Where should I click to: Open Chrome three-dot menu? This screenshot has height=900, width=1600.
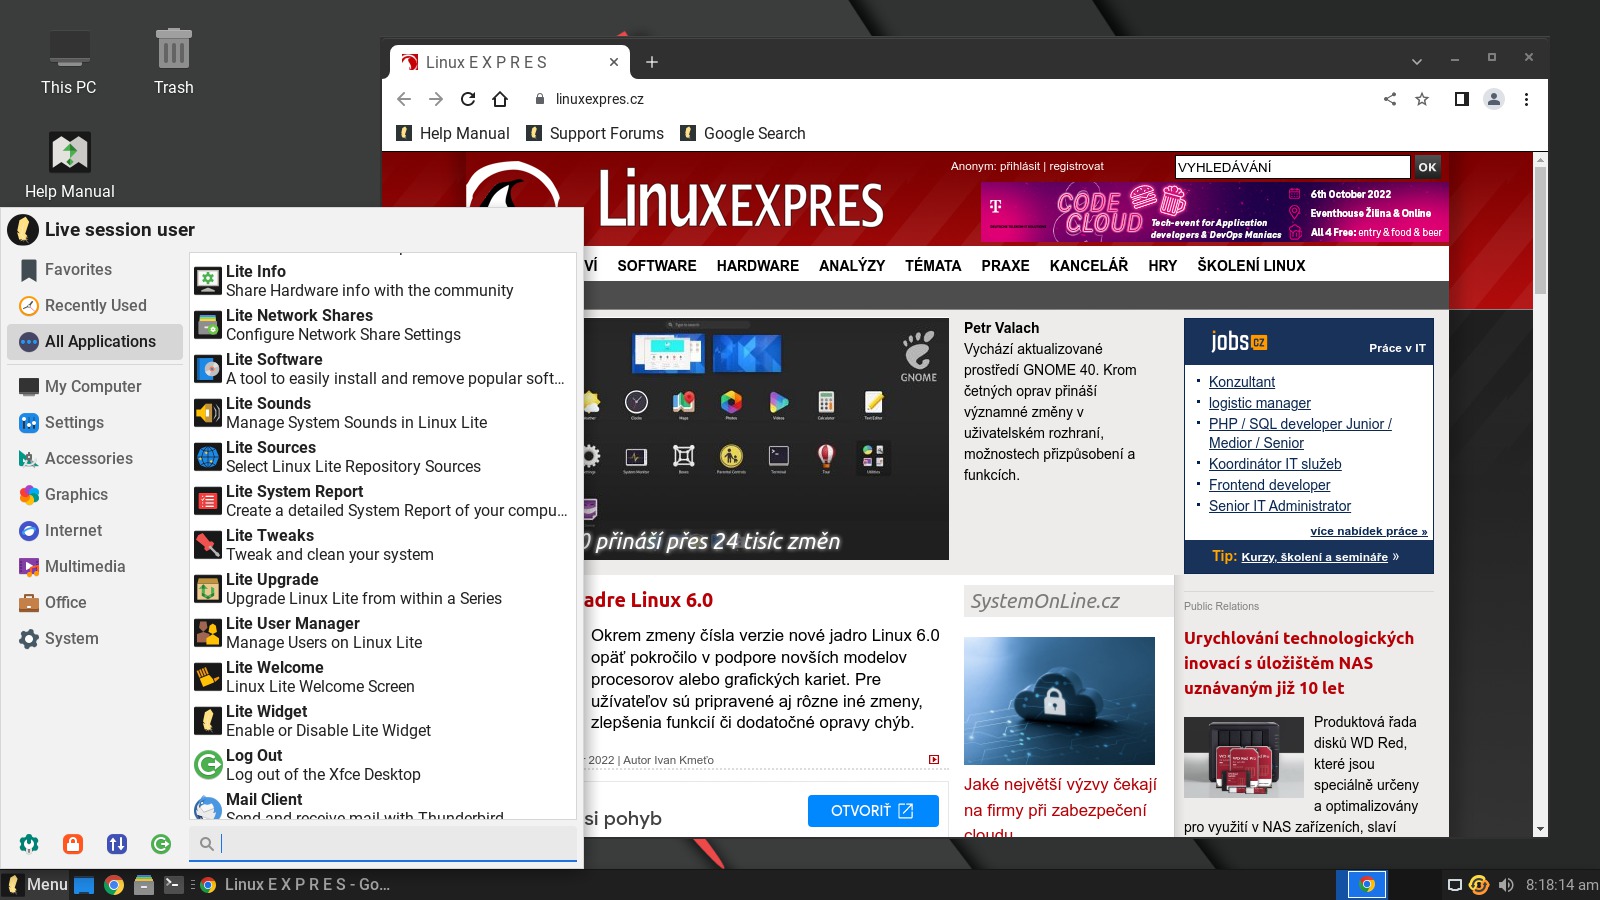[1526, 99]
